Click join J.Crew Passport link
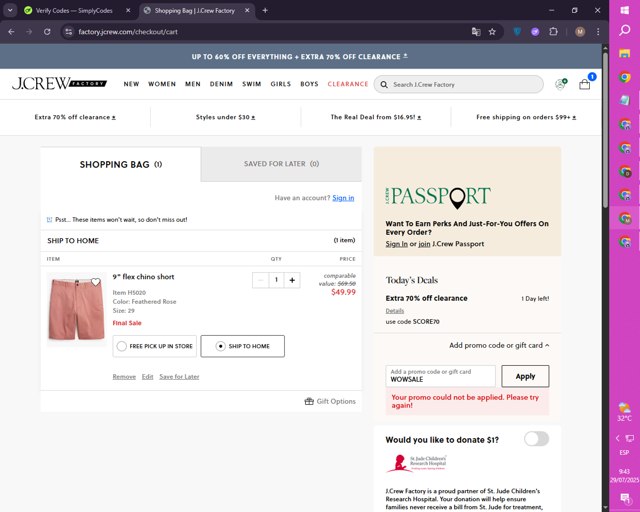Image resolution: width=640 pixels, height=512 pixels. pyautogui.click(x=424, y=244)
